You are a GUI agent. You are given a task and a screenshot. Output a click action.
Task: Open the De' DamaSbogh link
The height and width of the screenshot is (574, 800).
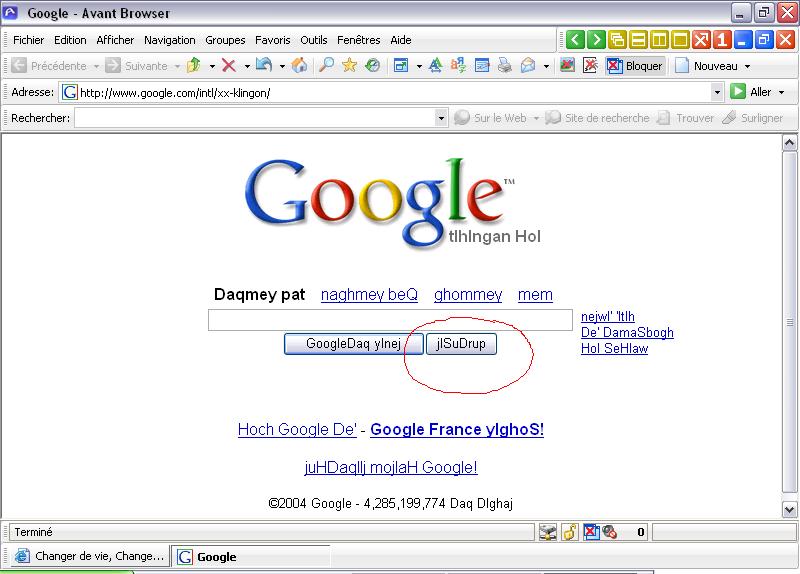(627, 332)
